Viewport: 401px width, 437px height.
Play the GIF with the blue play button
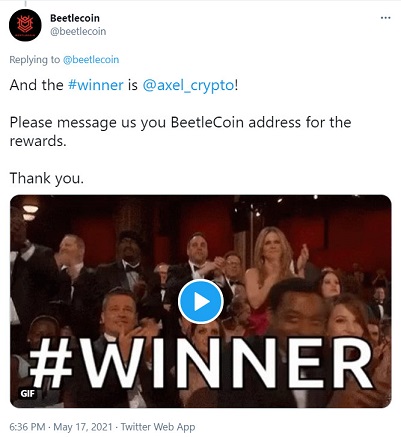pyautogui.click(x=200, y=301)
